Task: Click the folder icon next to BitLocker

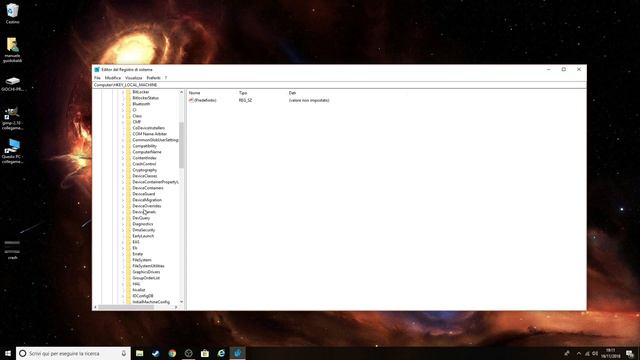Action: 129,92
